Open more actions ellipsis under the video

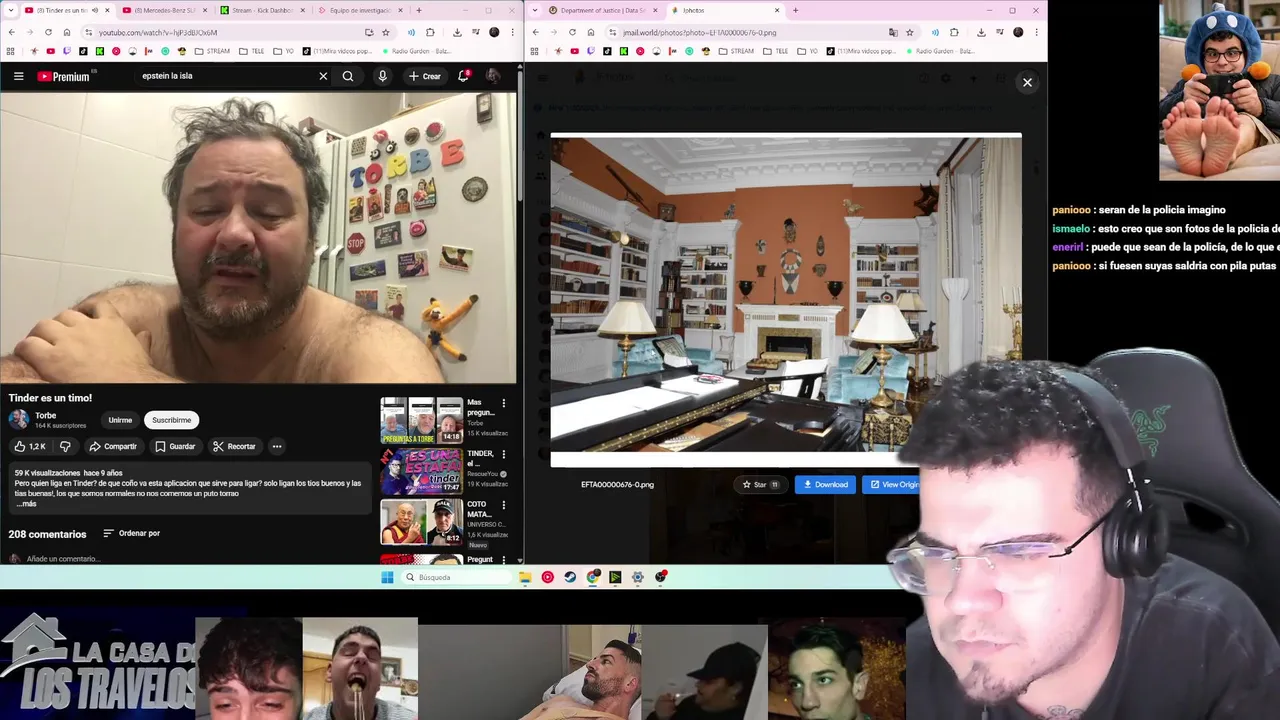(x=277, y=446)
